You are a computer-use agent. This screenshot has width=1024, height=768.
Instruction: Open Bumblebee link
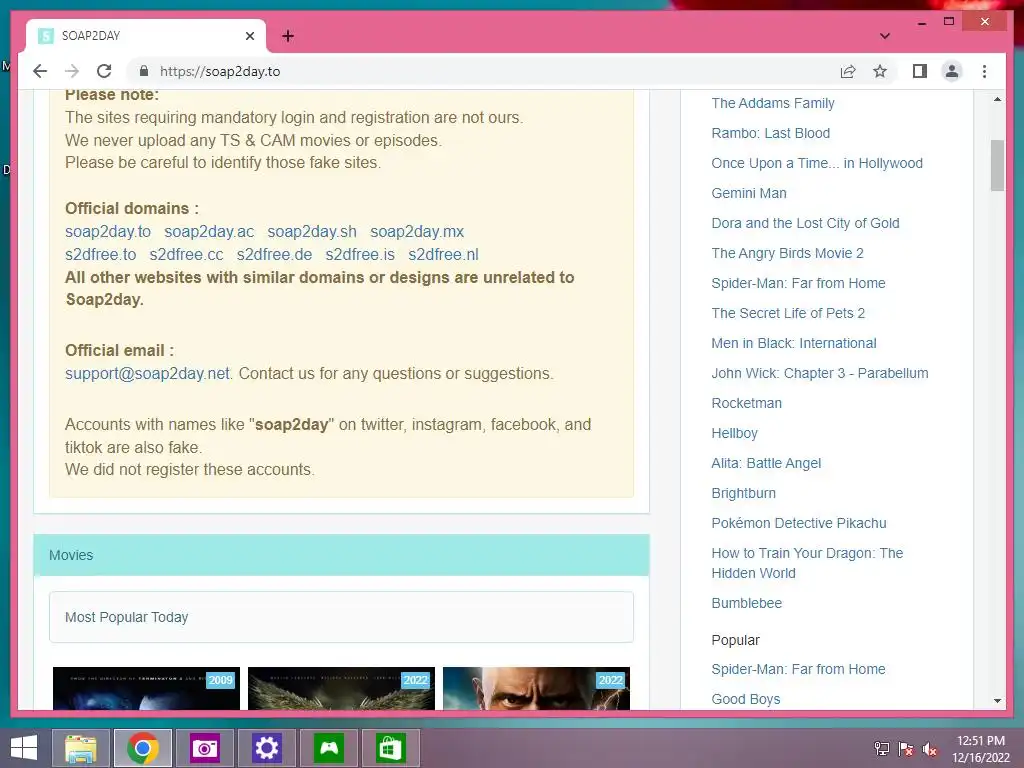746,603
